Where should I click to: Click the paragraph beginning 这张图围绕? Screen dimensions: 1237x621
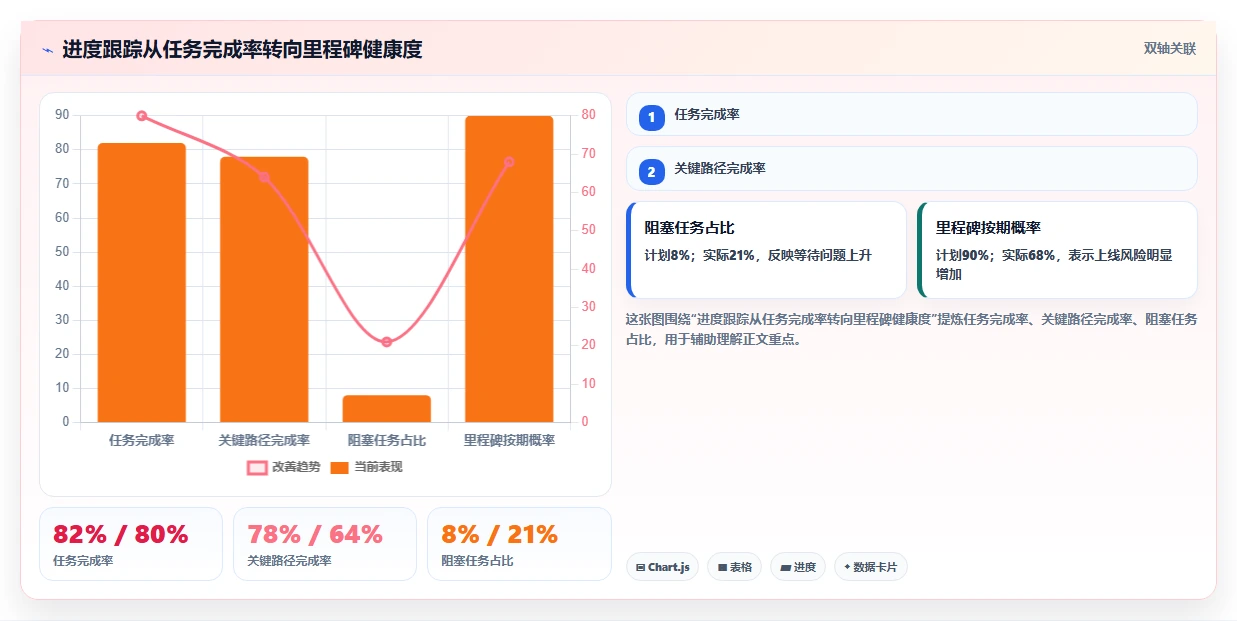pyautogui.click(x=911, y=329)
